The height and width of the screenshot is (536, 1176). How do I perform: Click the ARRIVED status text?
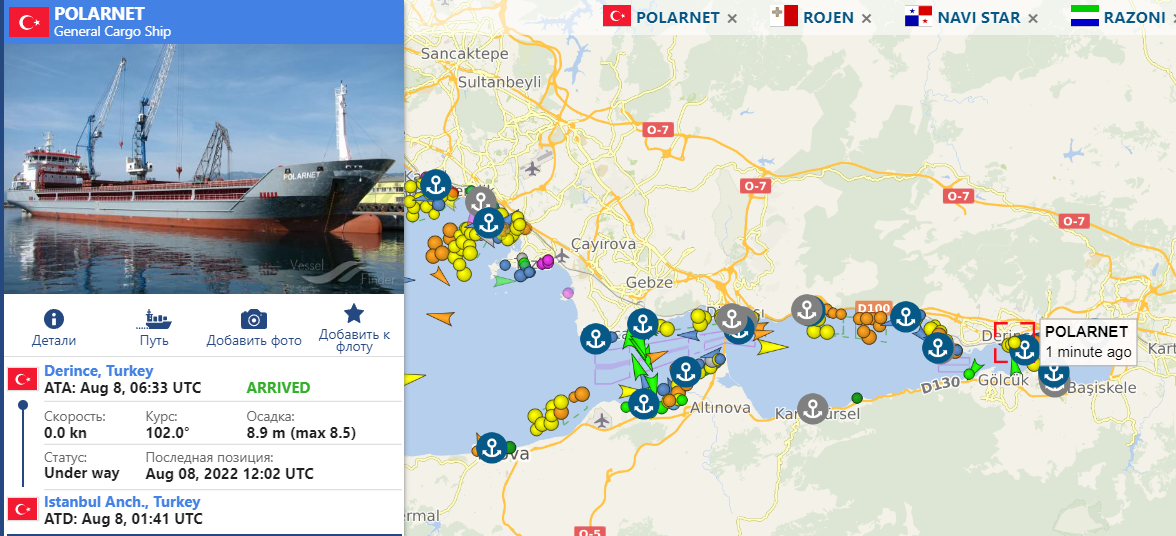click(x=278, y=388)
